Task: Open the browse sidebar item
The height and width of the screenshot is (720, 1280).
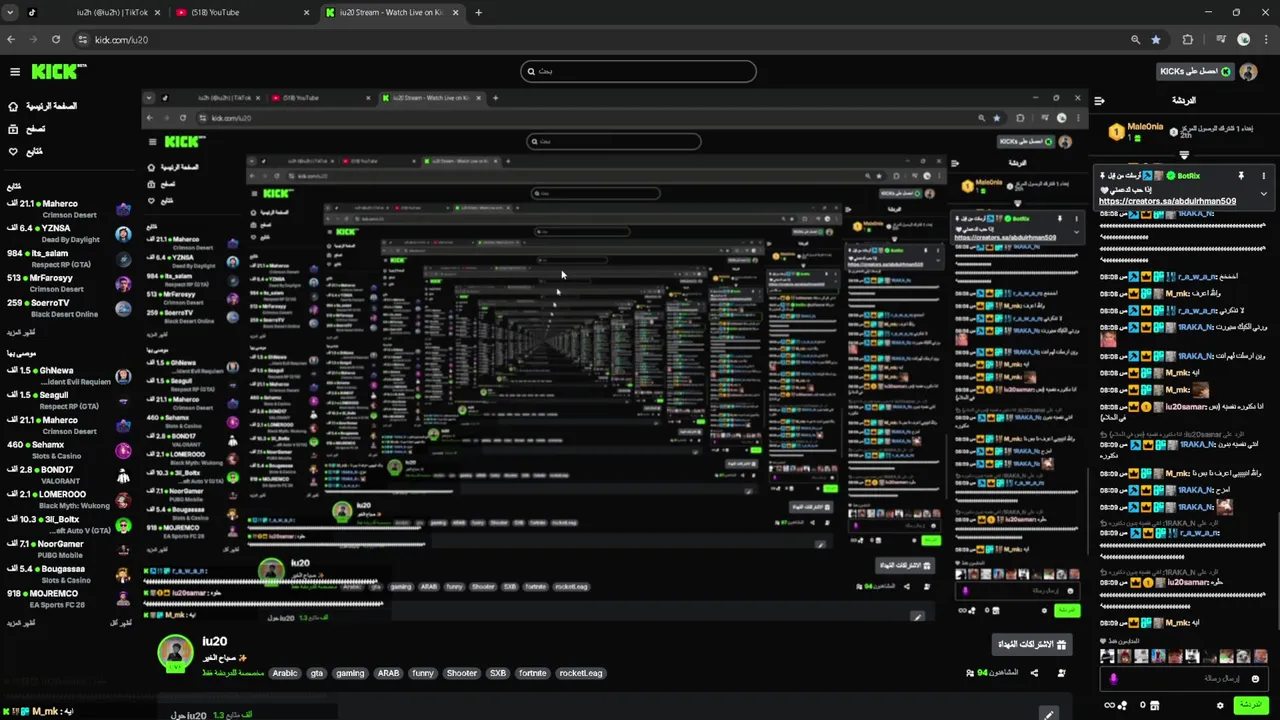Action: coord(27,129)
